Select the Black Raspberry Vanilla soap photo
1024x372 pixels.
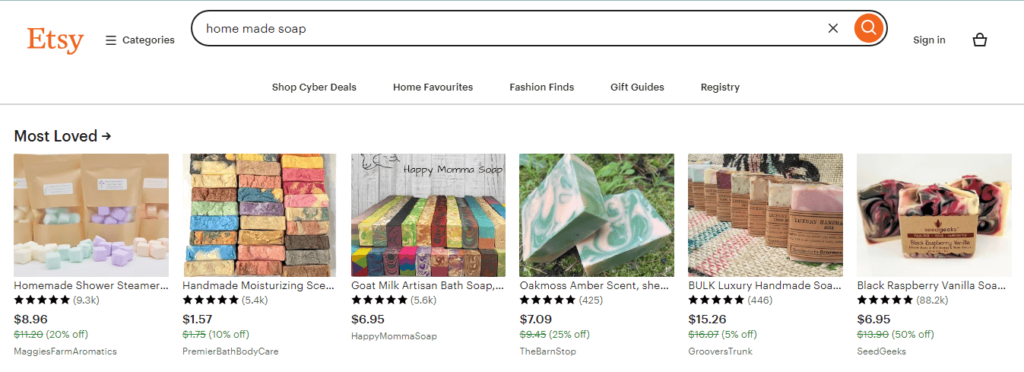coord(934,215)
